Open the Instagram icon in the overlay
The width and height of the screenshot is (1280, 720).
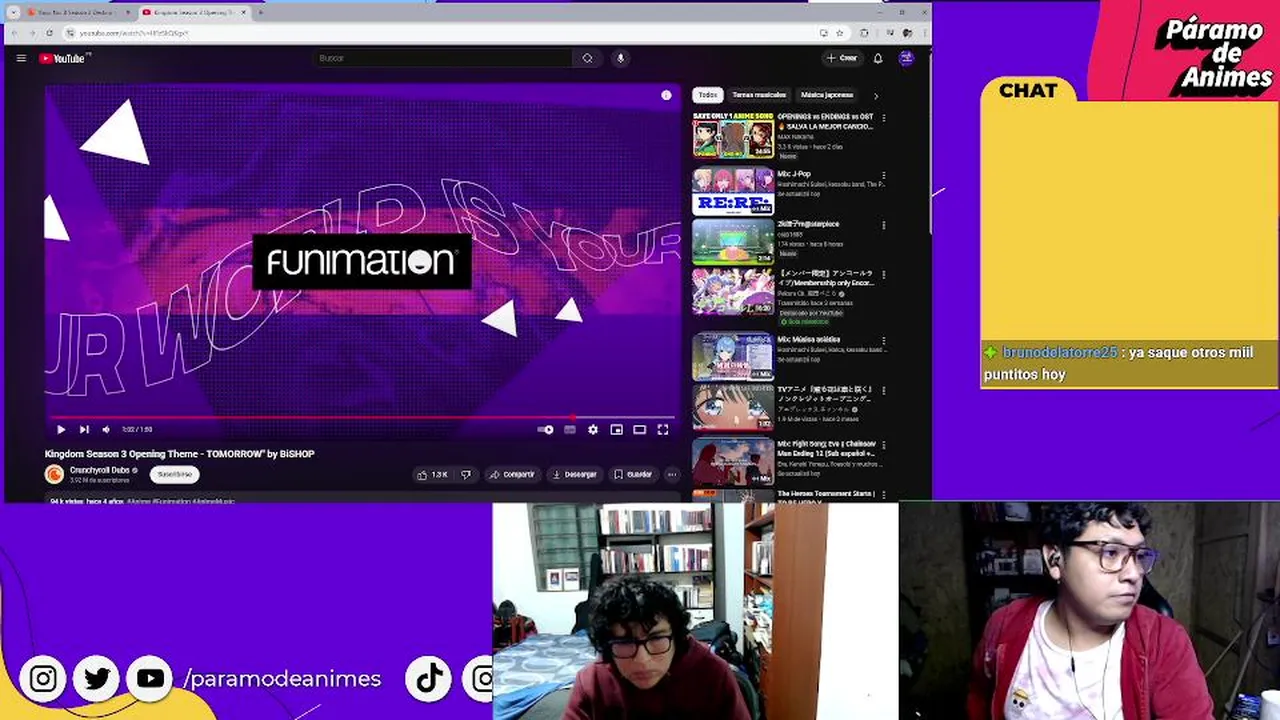(43, 679)
